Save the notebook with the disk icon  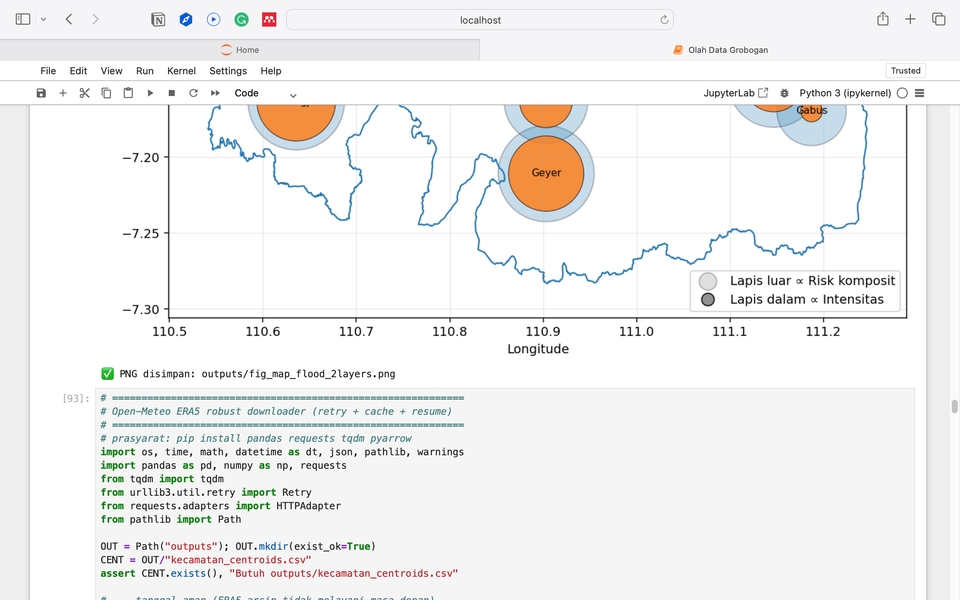tap(41, 93)
